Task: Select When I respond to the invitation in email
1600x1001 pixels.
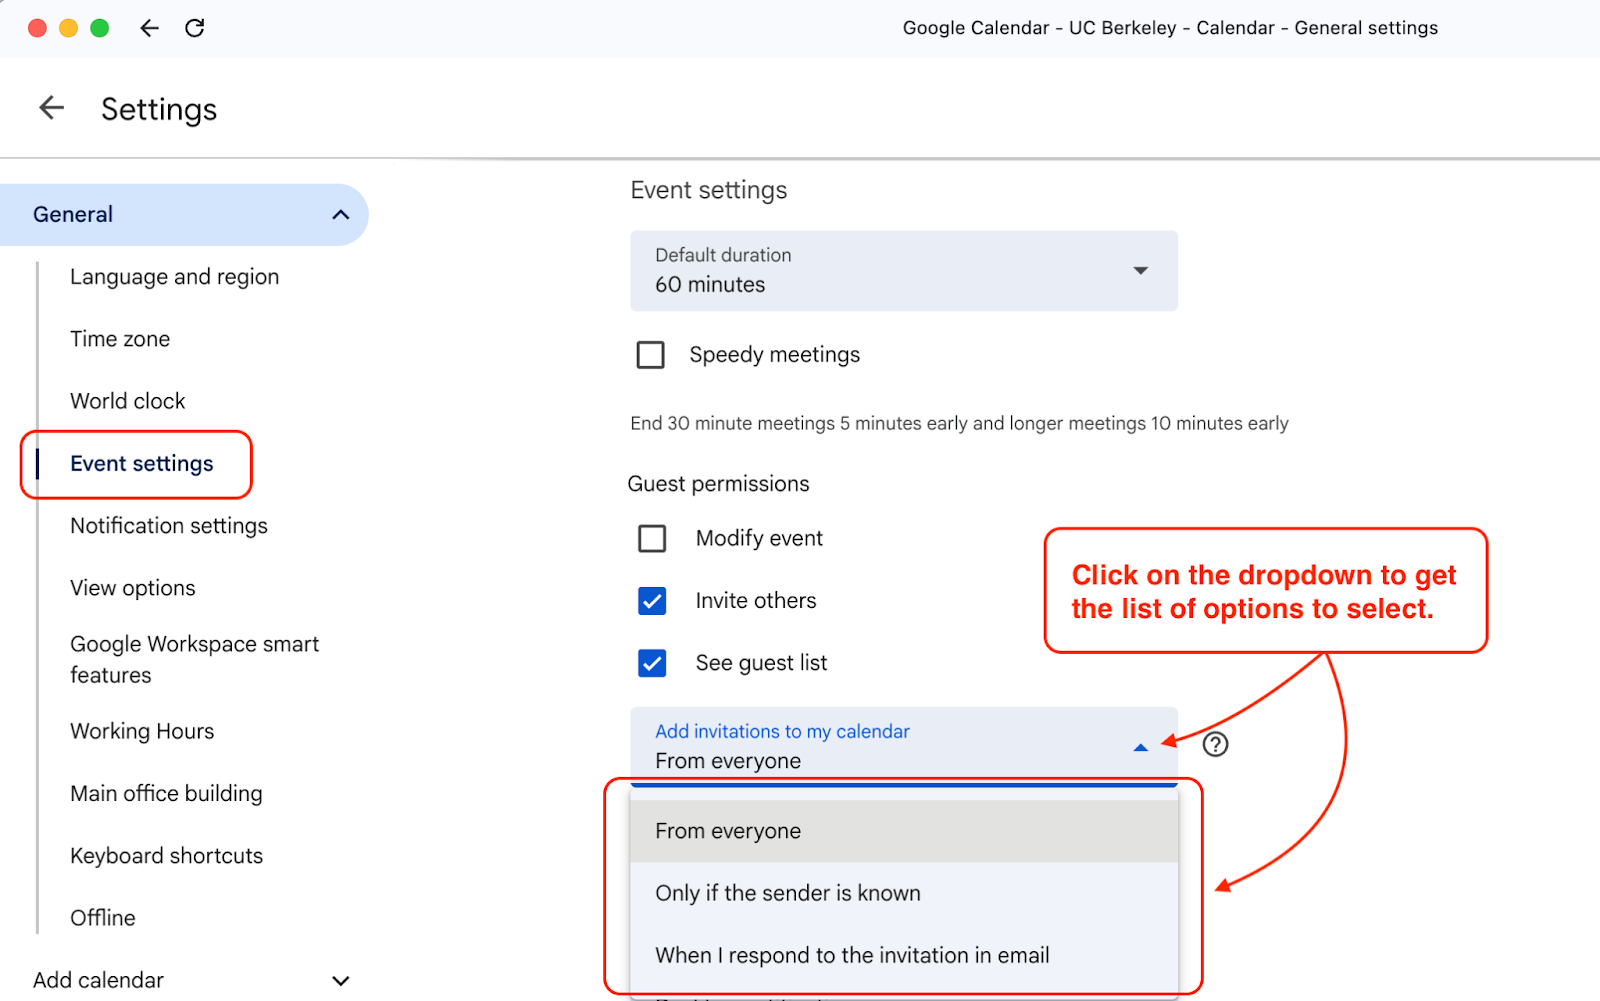Action: click(x=852, y=955)
